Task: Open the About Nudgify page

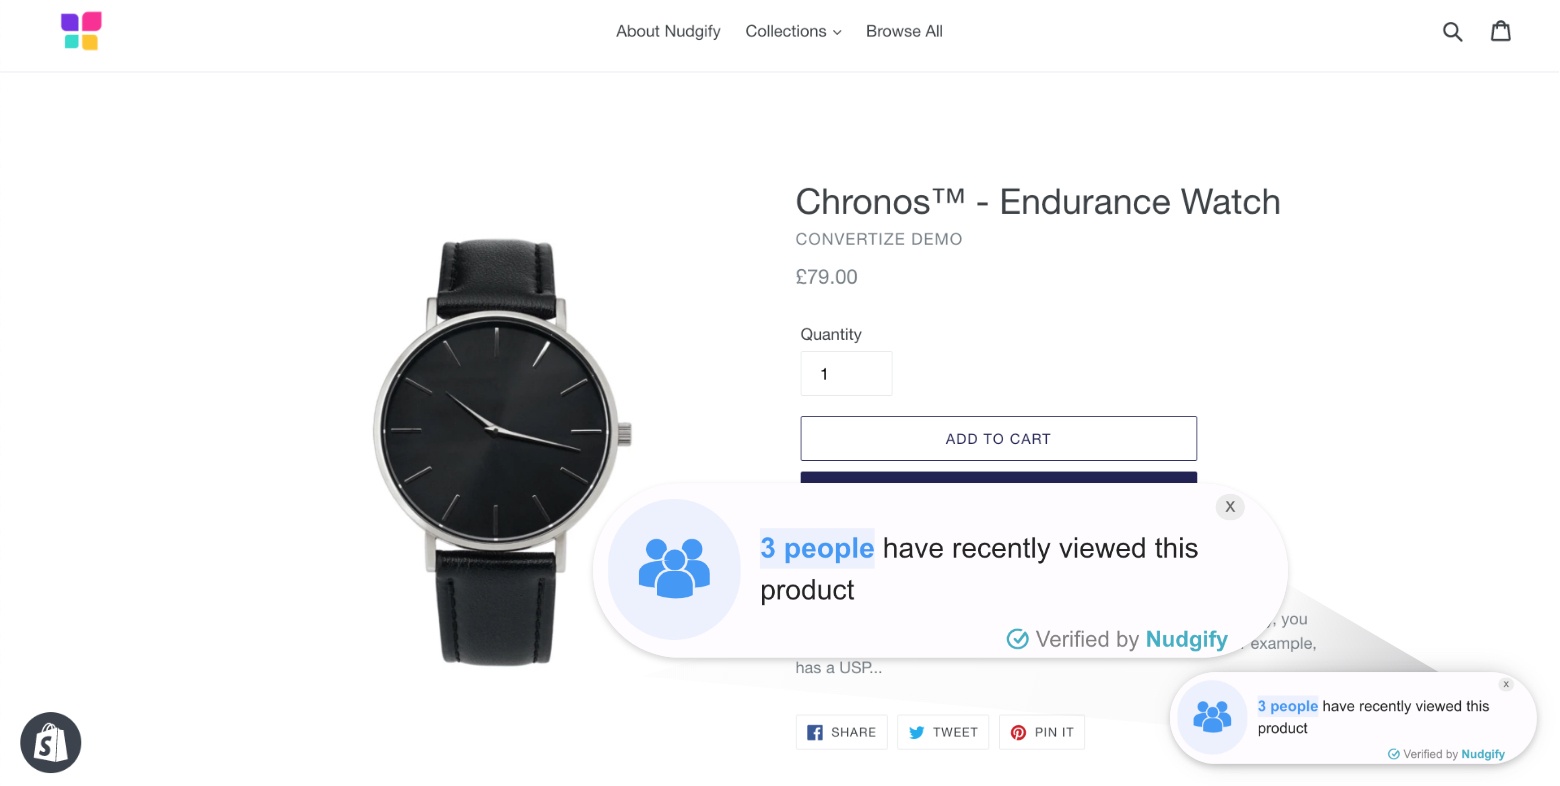Action: (668, 32)
